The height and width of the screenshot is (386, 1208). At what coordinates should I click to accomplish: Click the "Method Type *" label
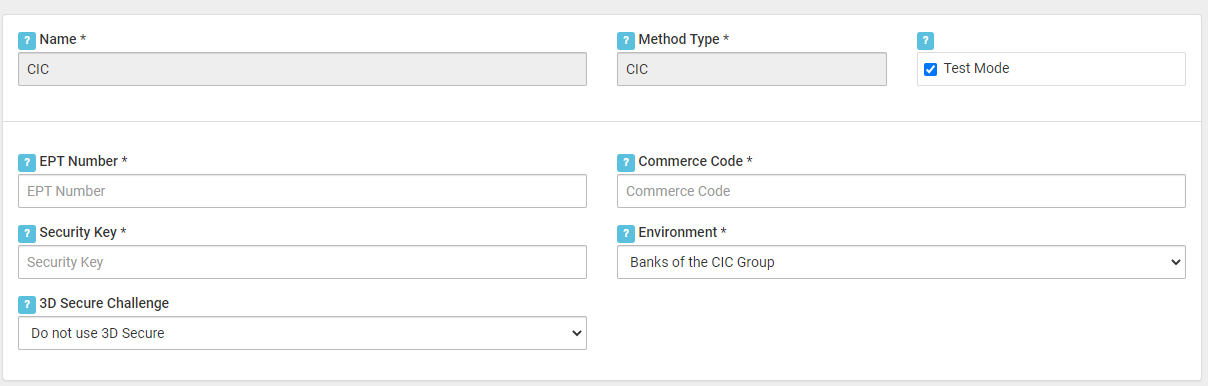684,39
